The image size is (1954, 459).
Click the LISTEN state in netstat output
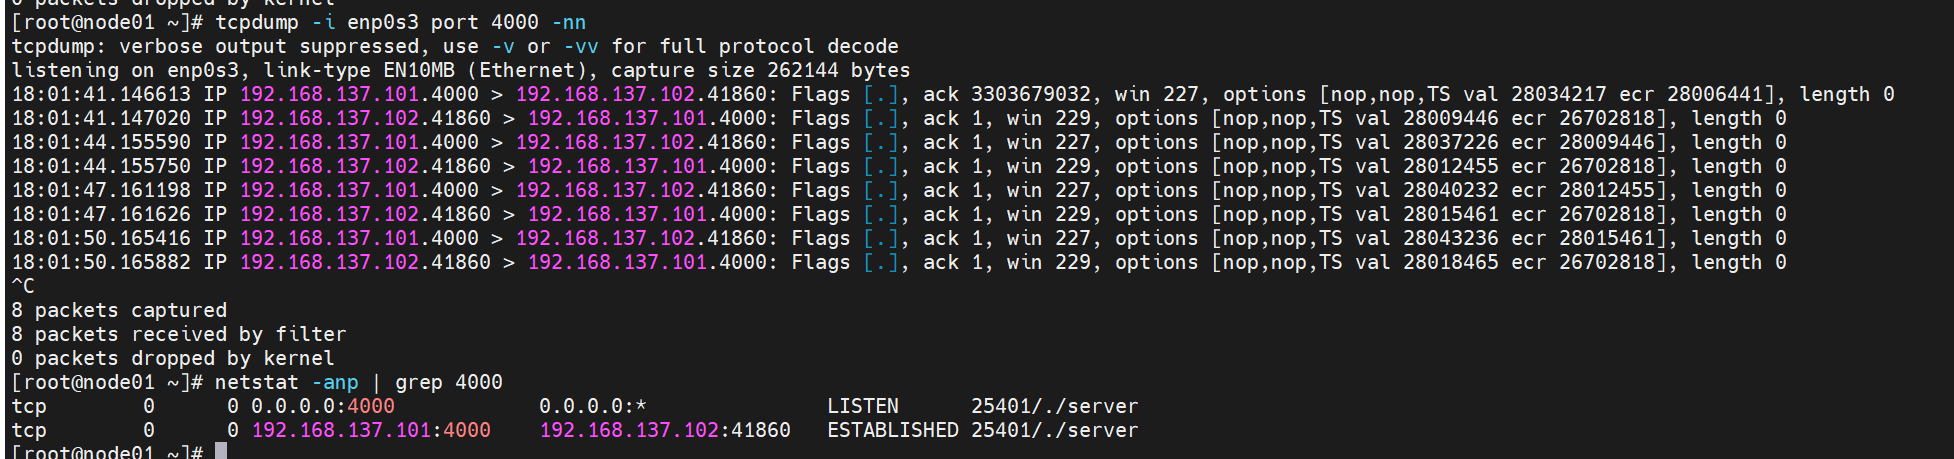pos(863,406)
